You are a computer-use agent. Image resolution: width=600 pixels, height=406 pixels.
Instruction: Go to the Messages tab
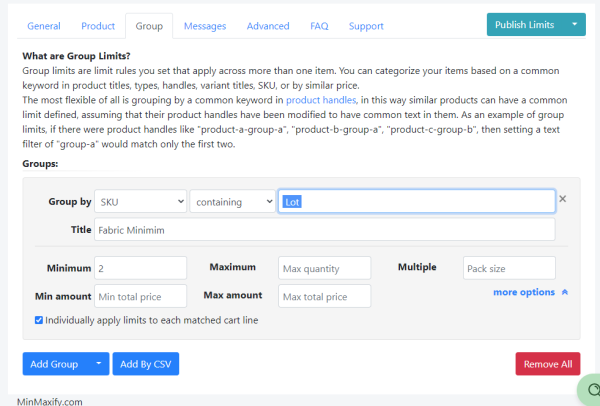(x=205, y=26)
